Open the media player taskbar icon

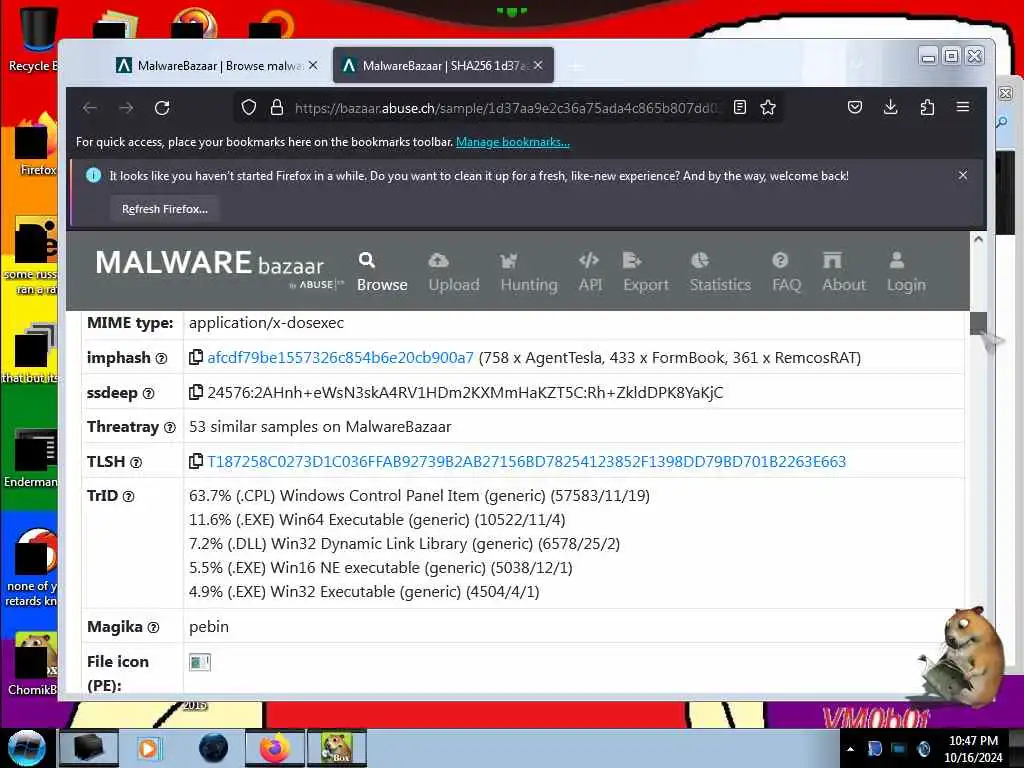pos(148,748)
